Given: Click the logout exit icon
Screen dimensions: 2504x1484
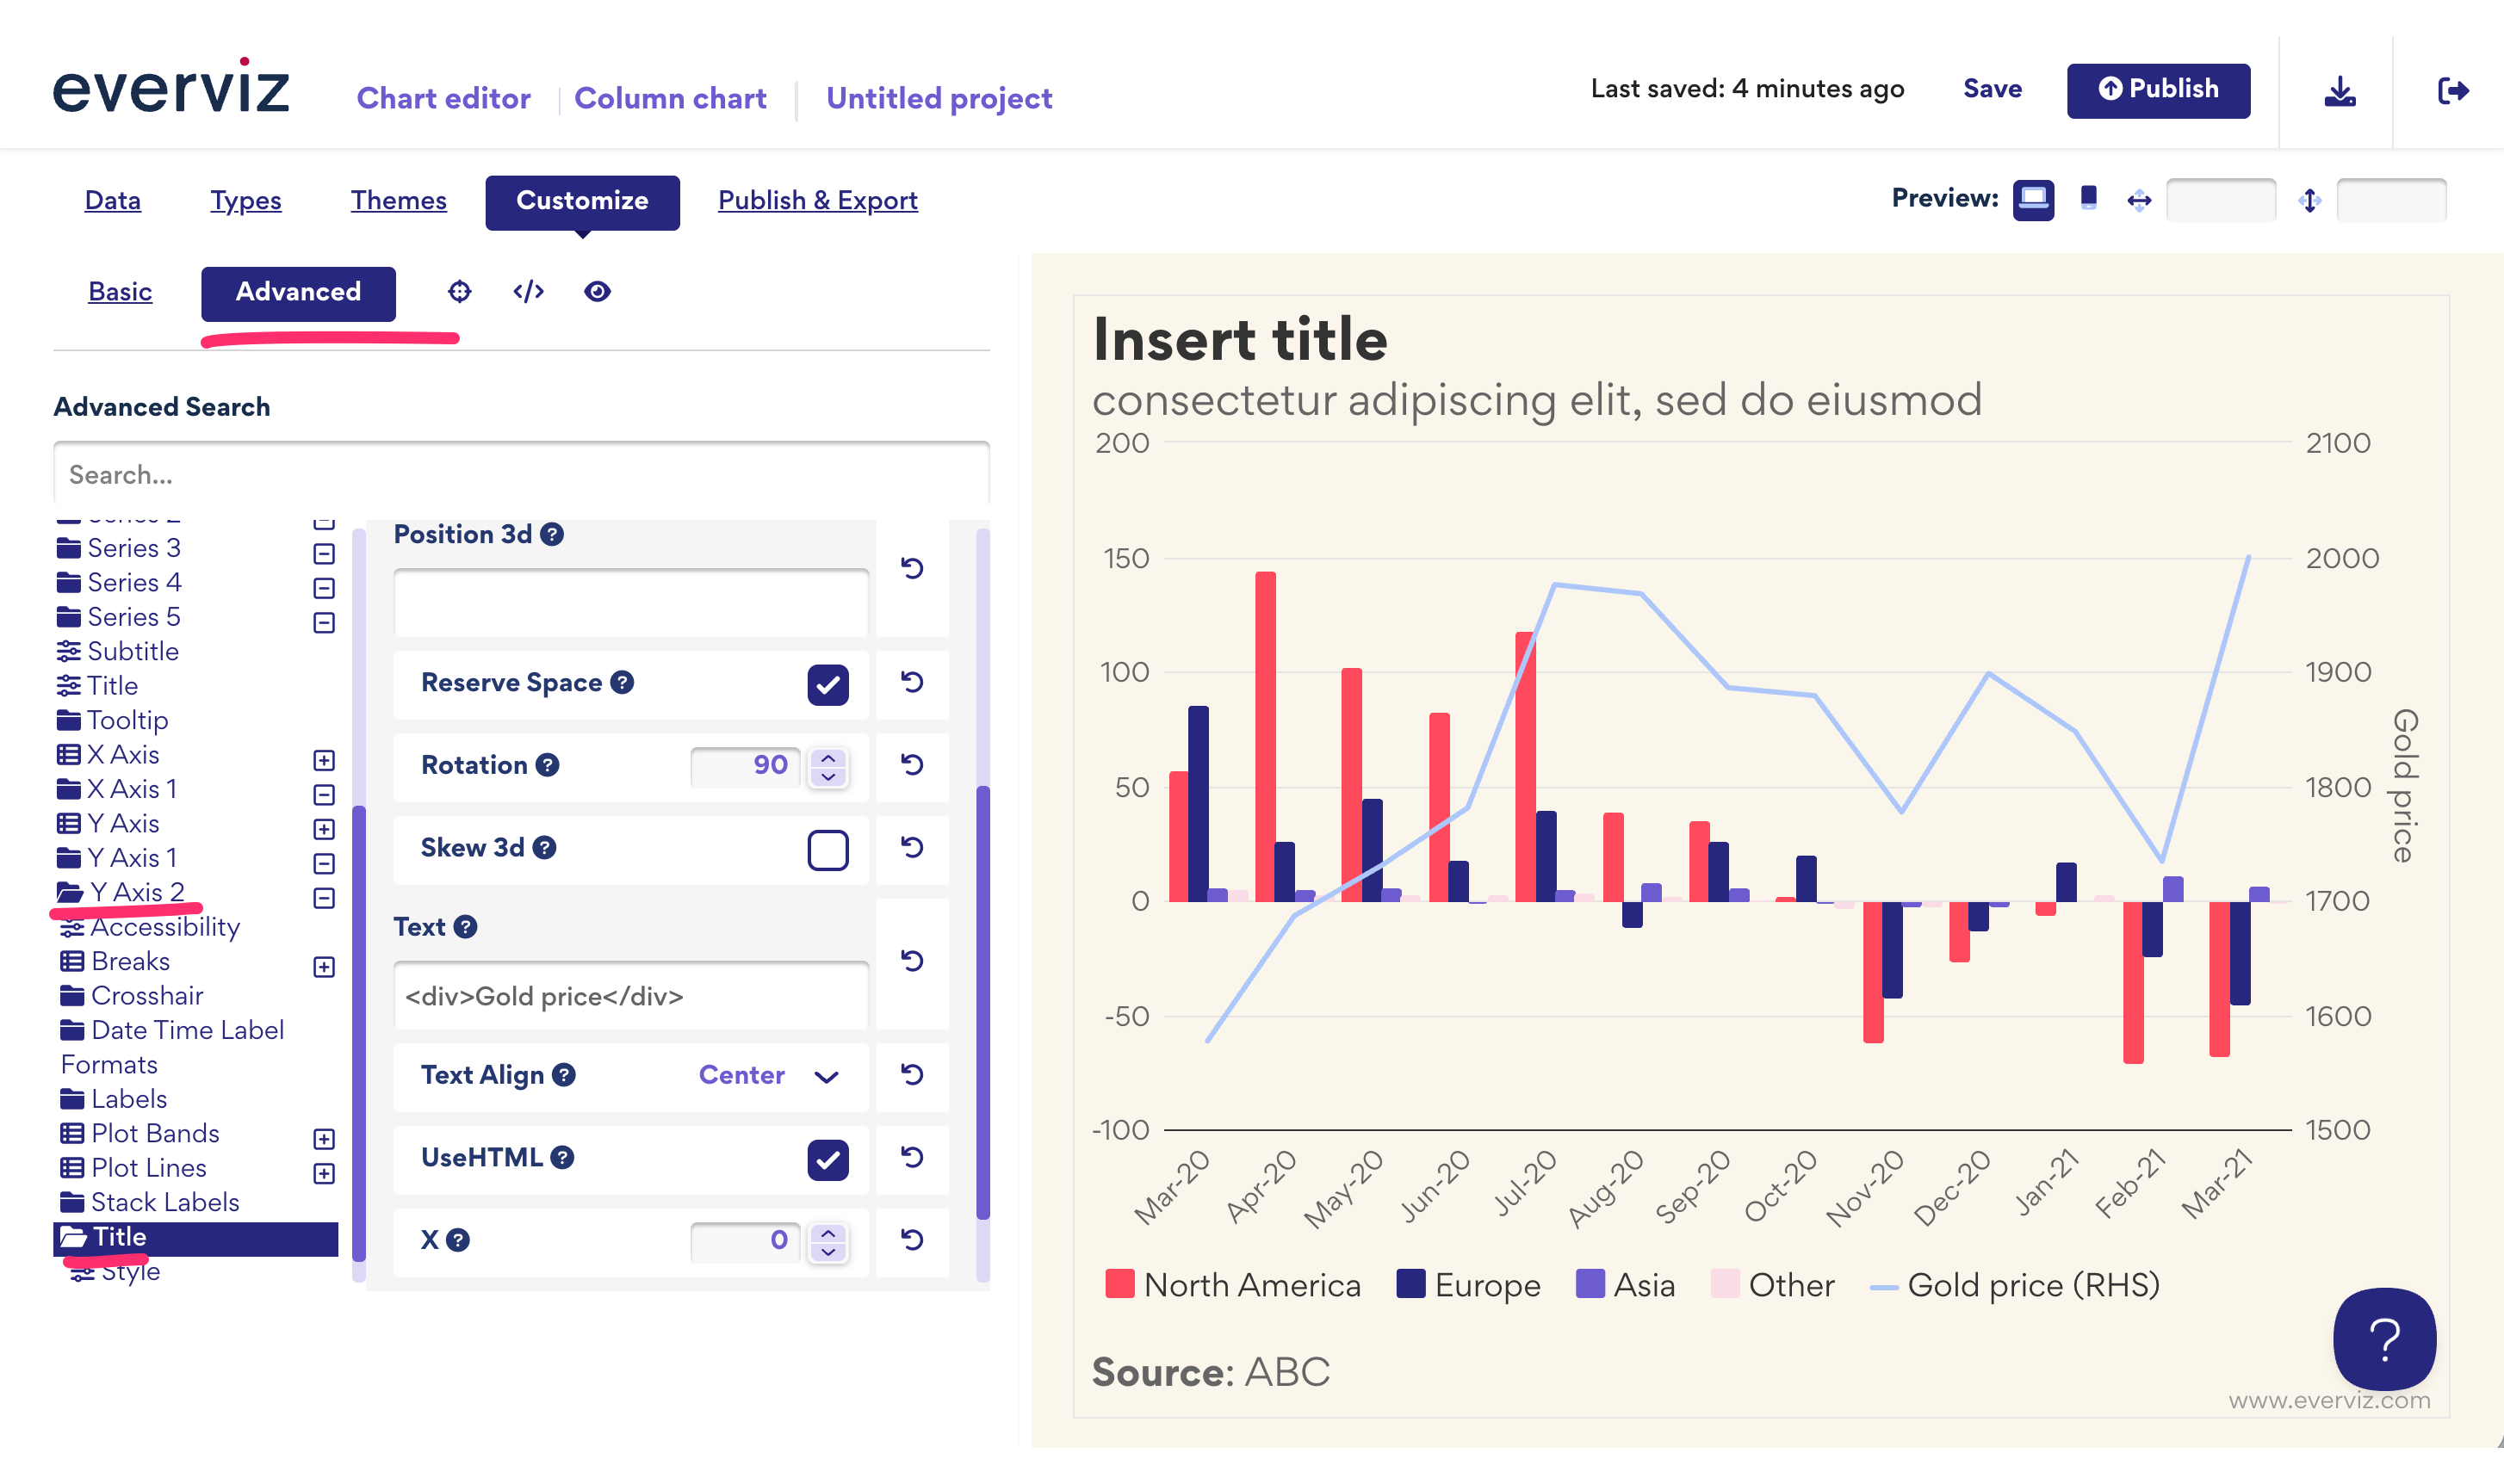Looking at the screenshot, I should (2452, 91).
